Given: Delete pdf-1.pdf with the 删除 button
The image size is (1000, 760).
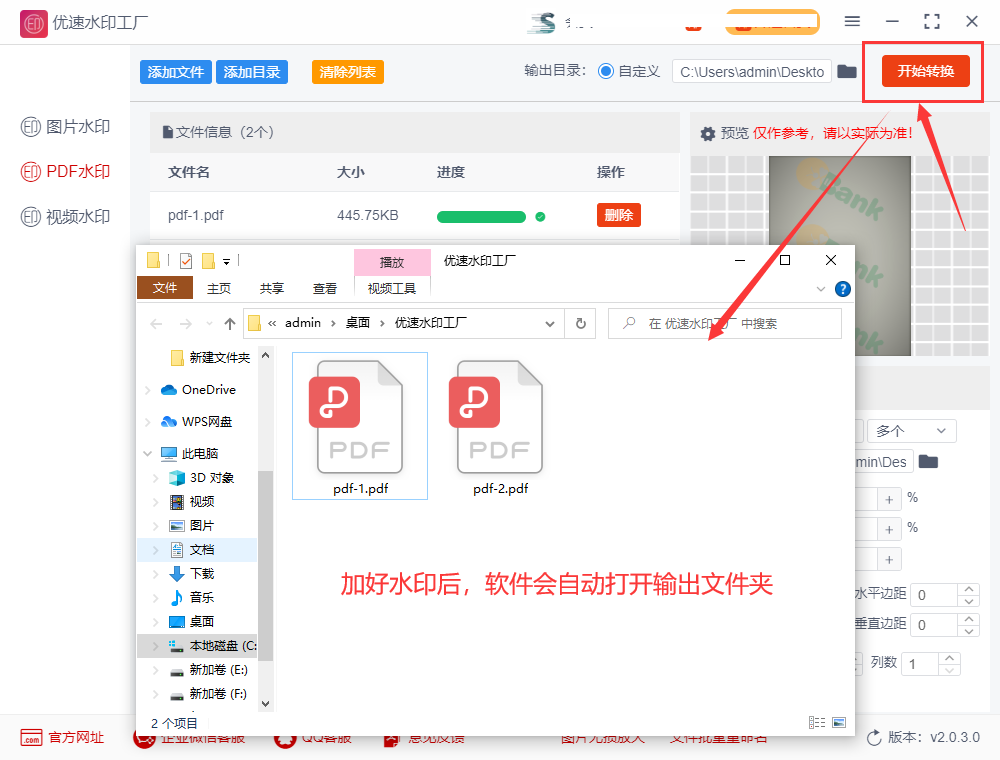Looking at the screenshot, I should [619, 216].
